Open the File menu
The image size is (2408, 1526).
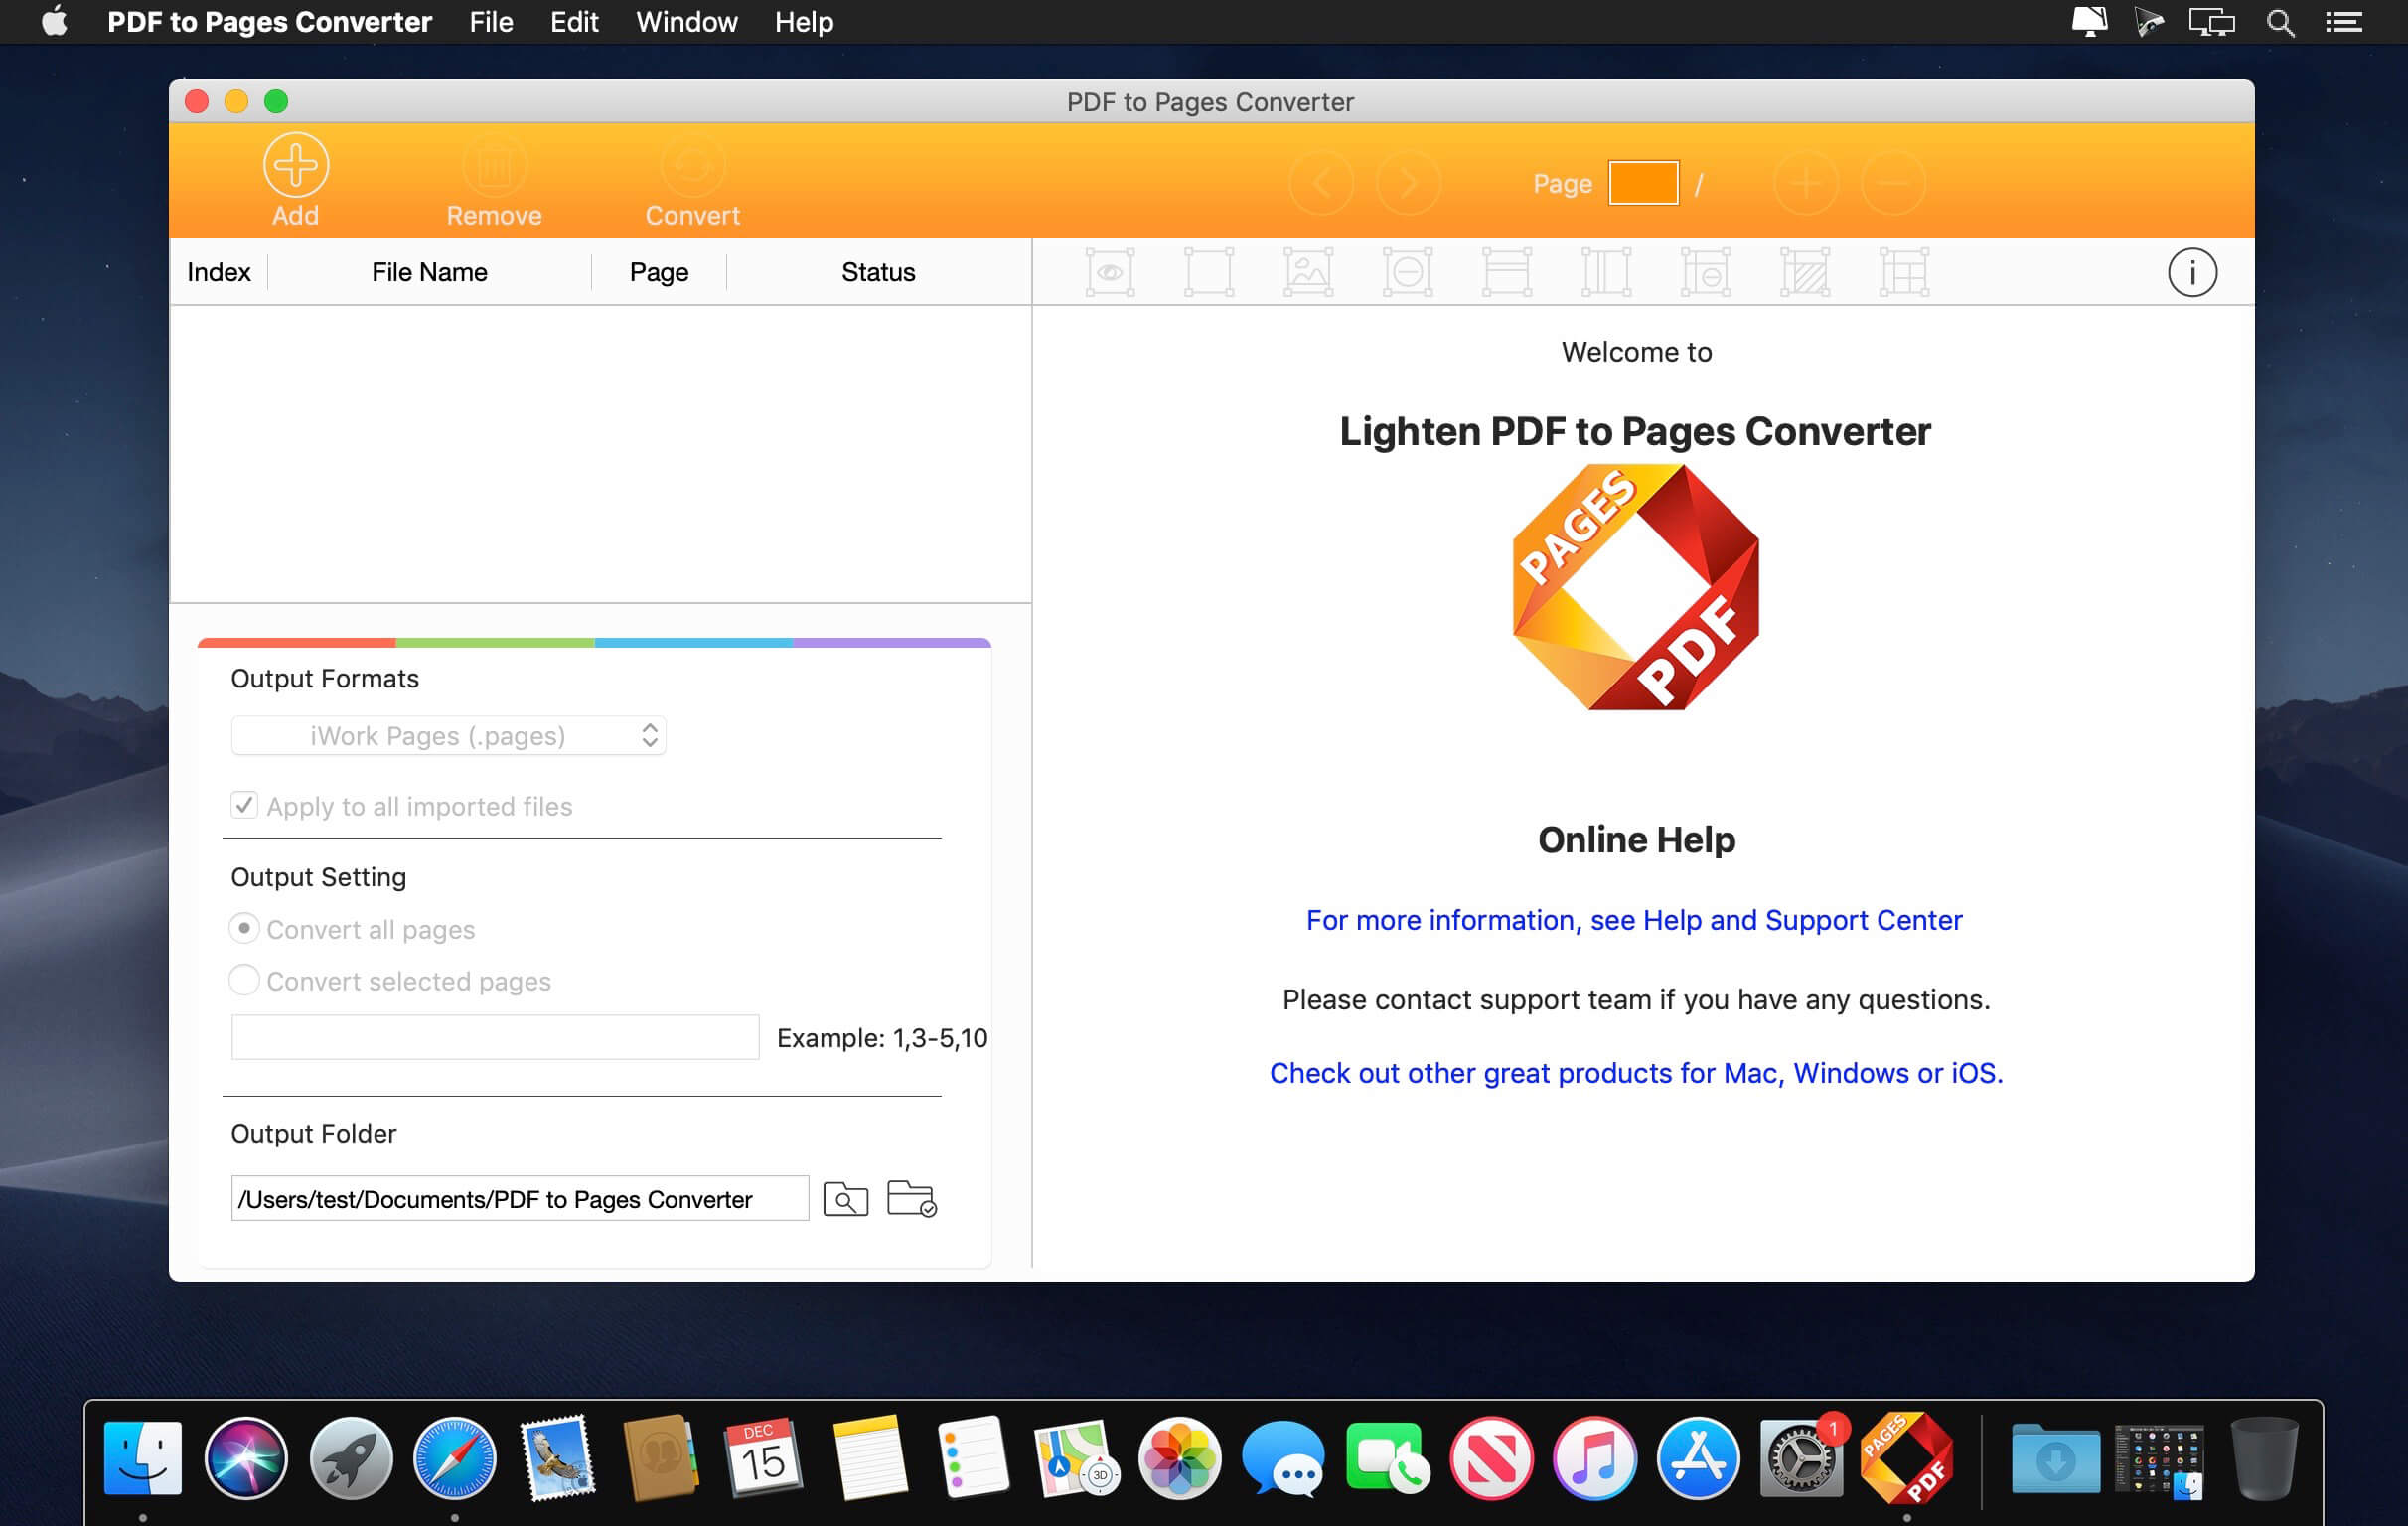tap(491, 22)
